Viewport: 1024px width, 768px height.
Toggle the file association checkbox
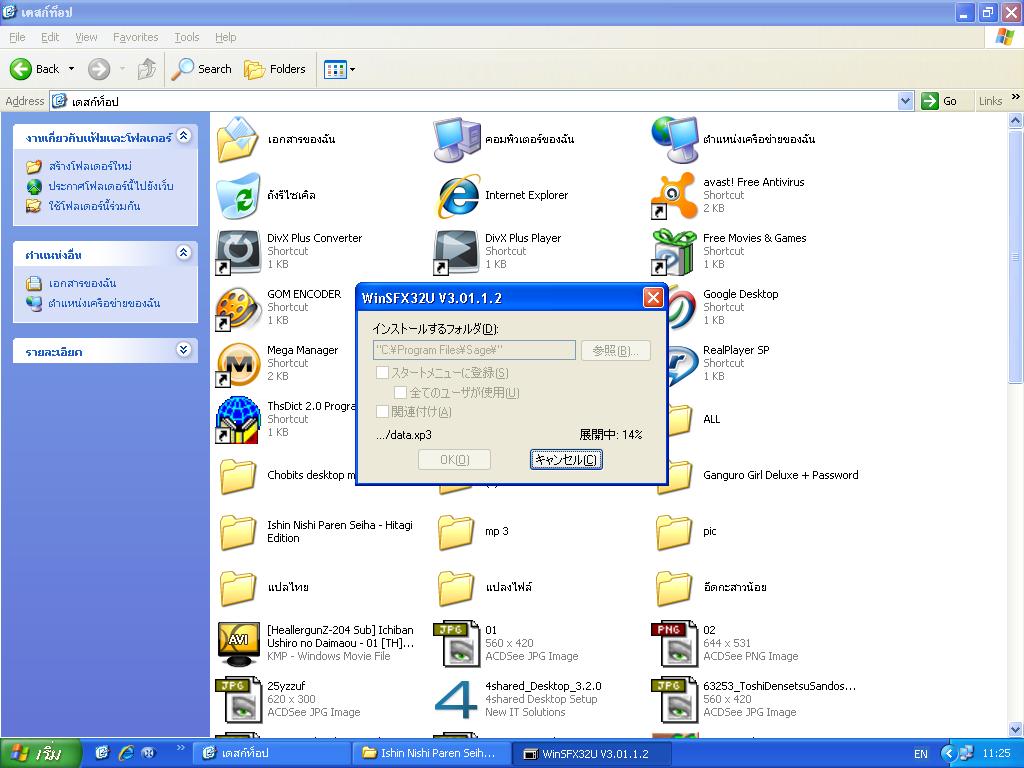(382, 412)
